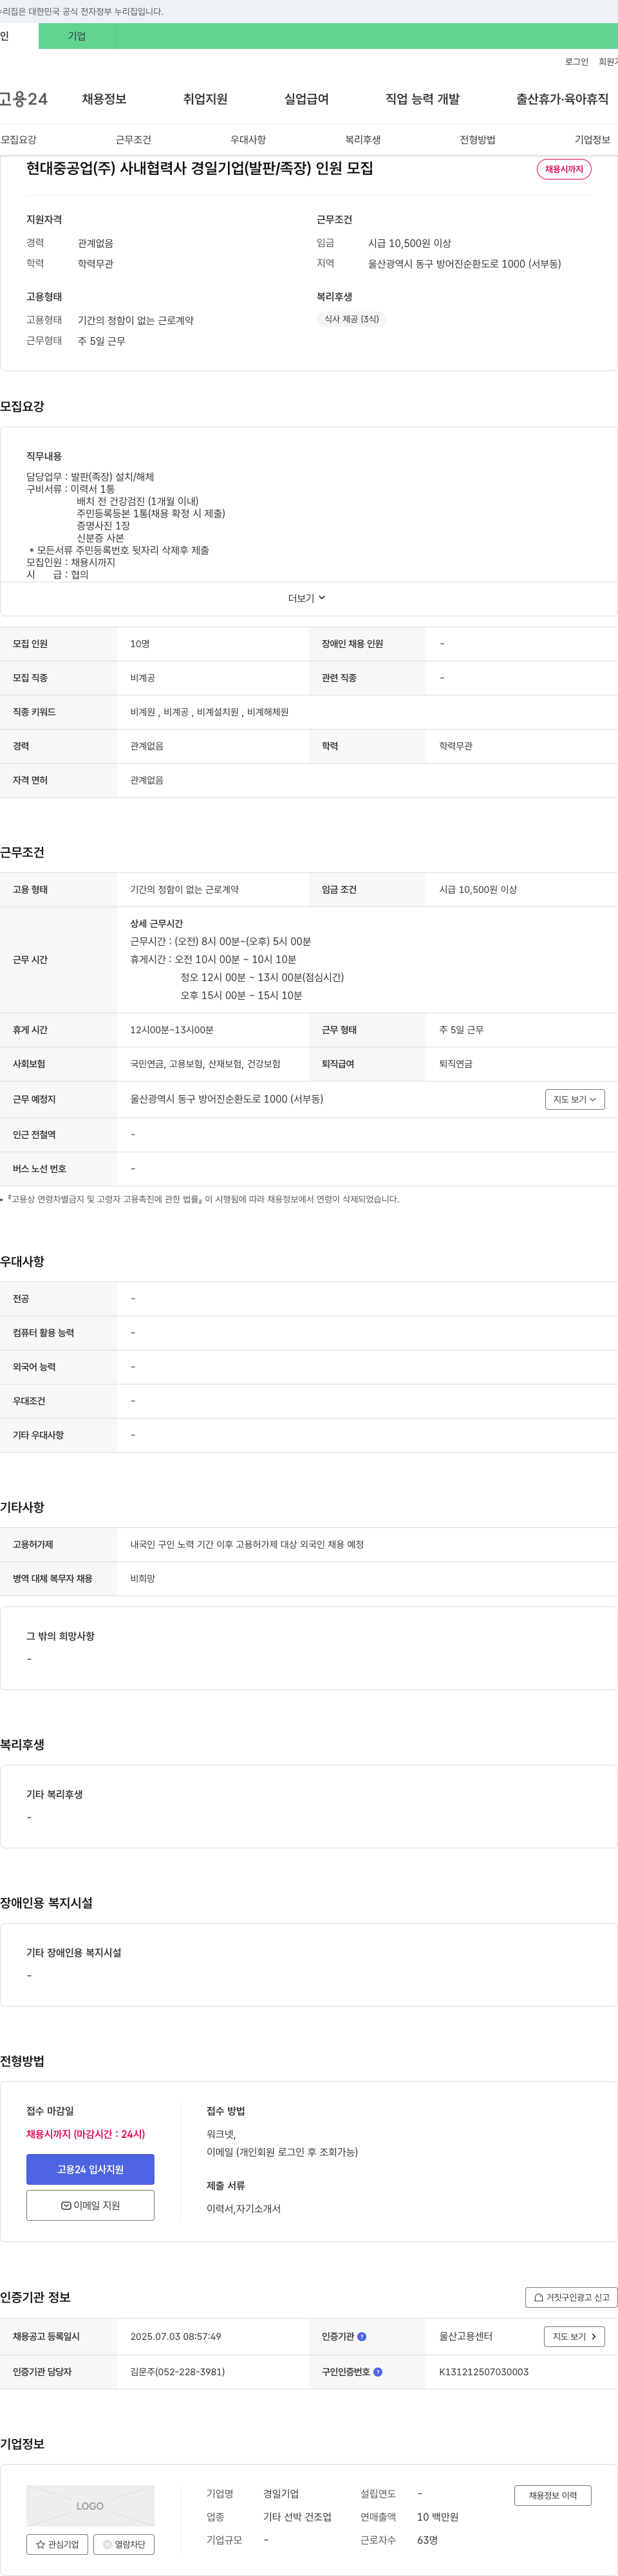Click the job posting title text

pyautogui.click(x=200, y=168)
